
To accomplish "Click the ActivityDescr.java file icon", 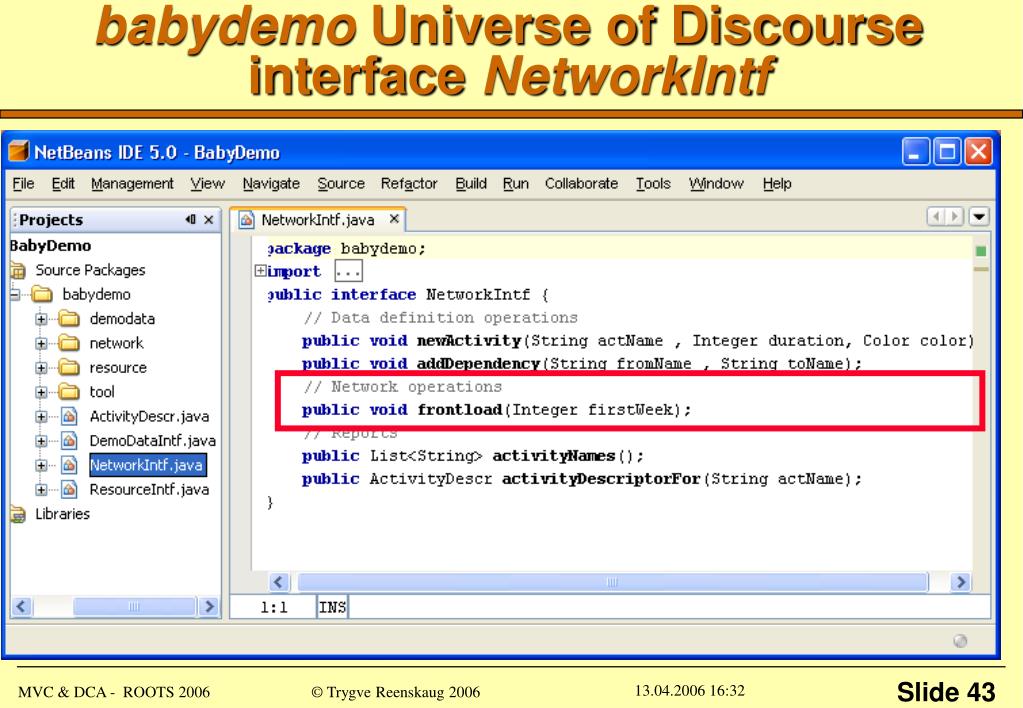I will coord(69,416).
